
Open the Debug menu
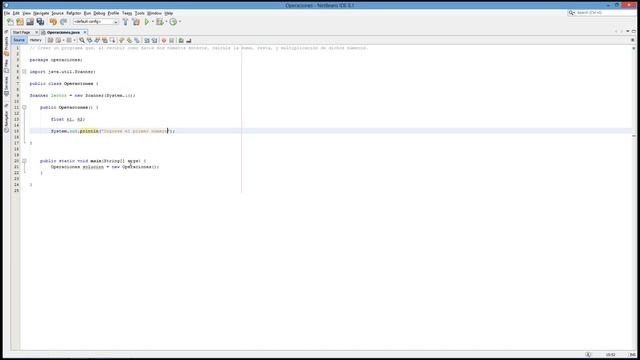[x=99, y=13]
